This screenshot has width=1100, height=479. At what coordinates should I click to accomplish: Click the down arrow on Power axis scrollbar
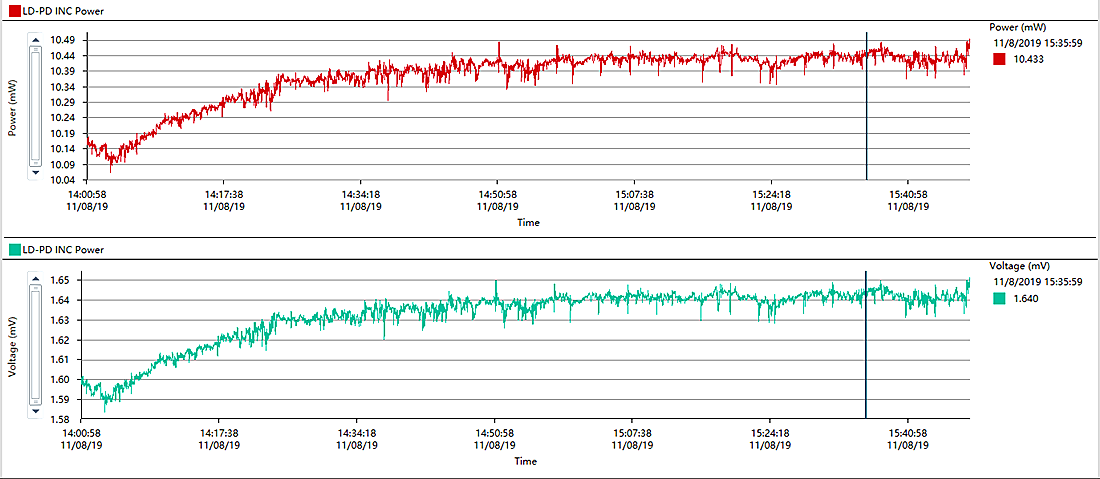[36, 171]
